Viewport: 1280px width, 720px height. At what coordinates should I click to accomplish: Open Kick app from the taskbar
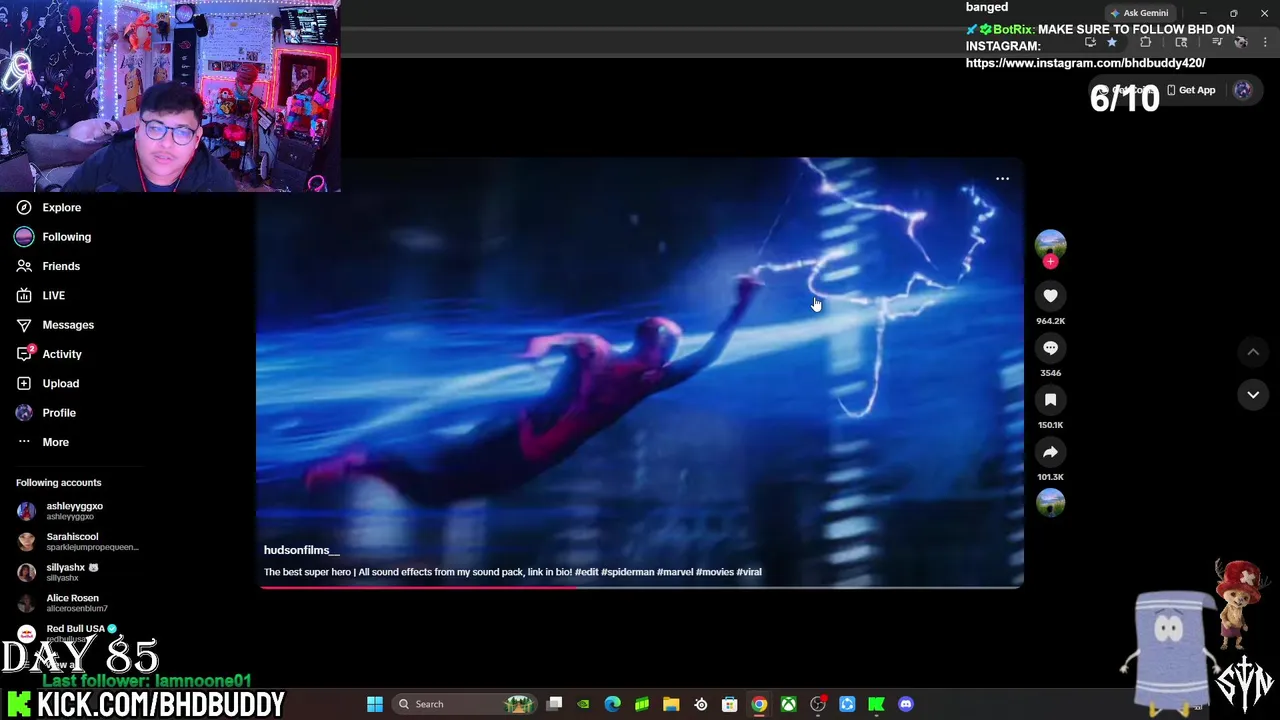coord(877,704)
